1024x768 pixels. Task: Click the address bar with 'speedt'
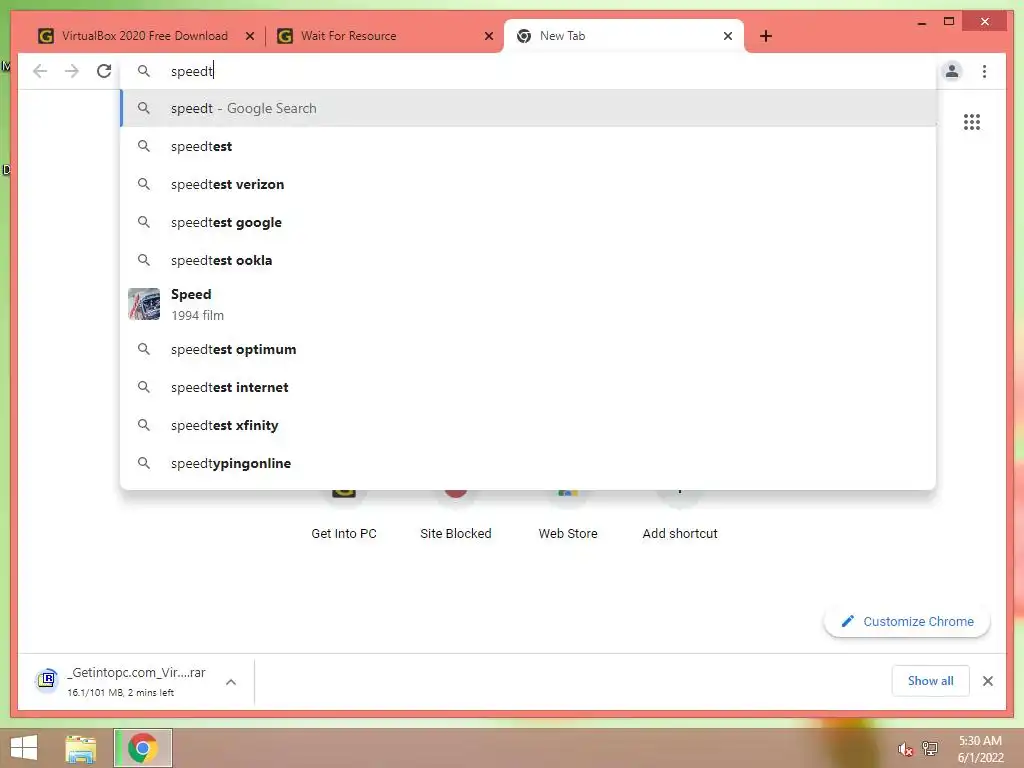coord(528,71)
